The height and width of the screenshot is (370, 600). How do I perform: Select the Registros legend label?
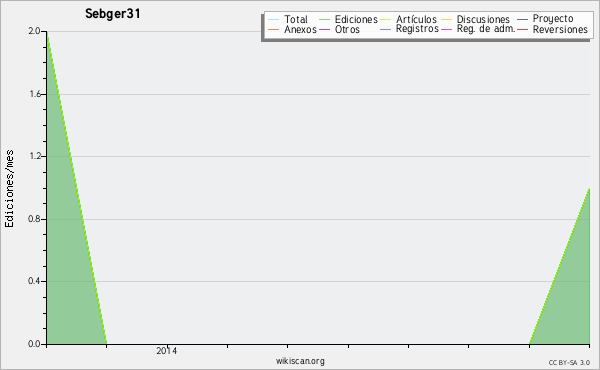pyautogui.click(x=417, y=29)
